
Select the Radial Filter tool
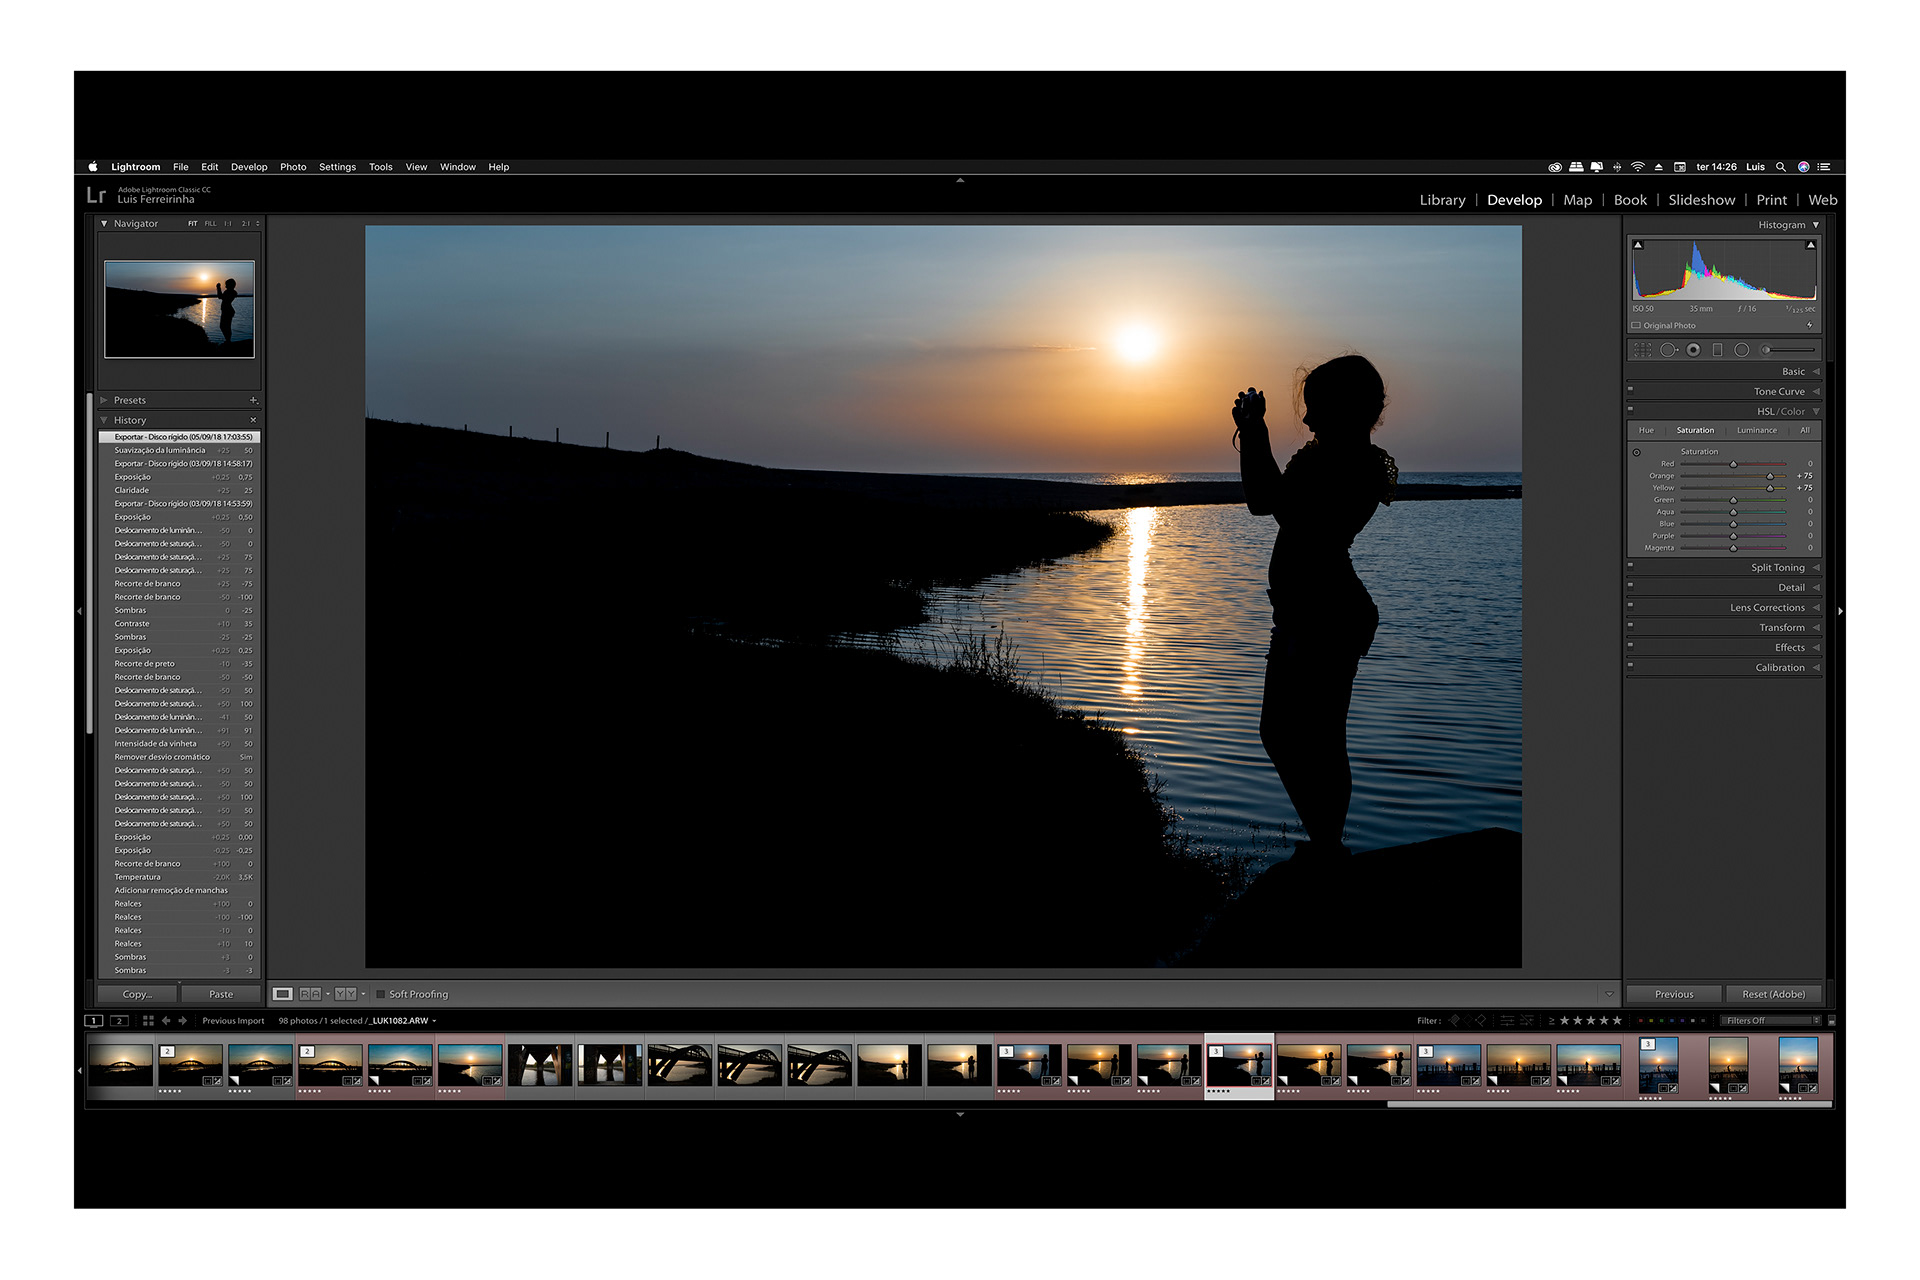click(x=1742, y=350)
